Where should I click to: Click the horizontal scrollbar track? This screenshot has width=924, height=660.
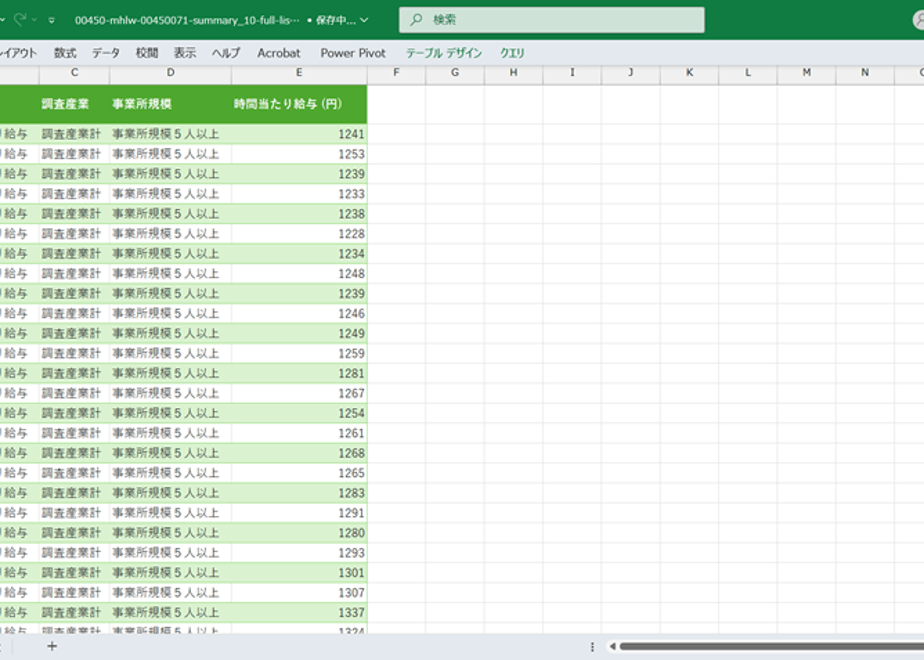point(772,646)
